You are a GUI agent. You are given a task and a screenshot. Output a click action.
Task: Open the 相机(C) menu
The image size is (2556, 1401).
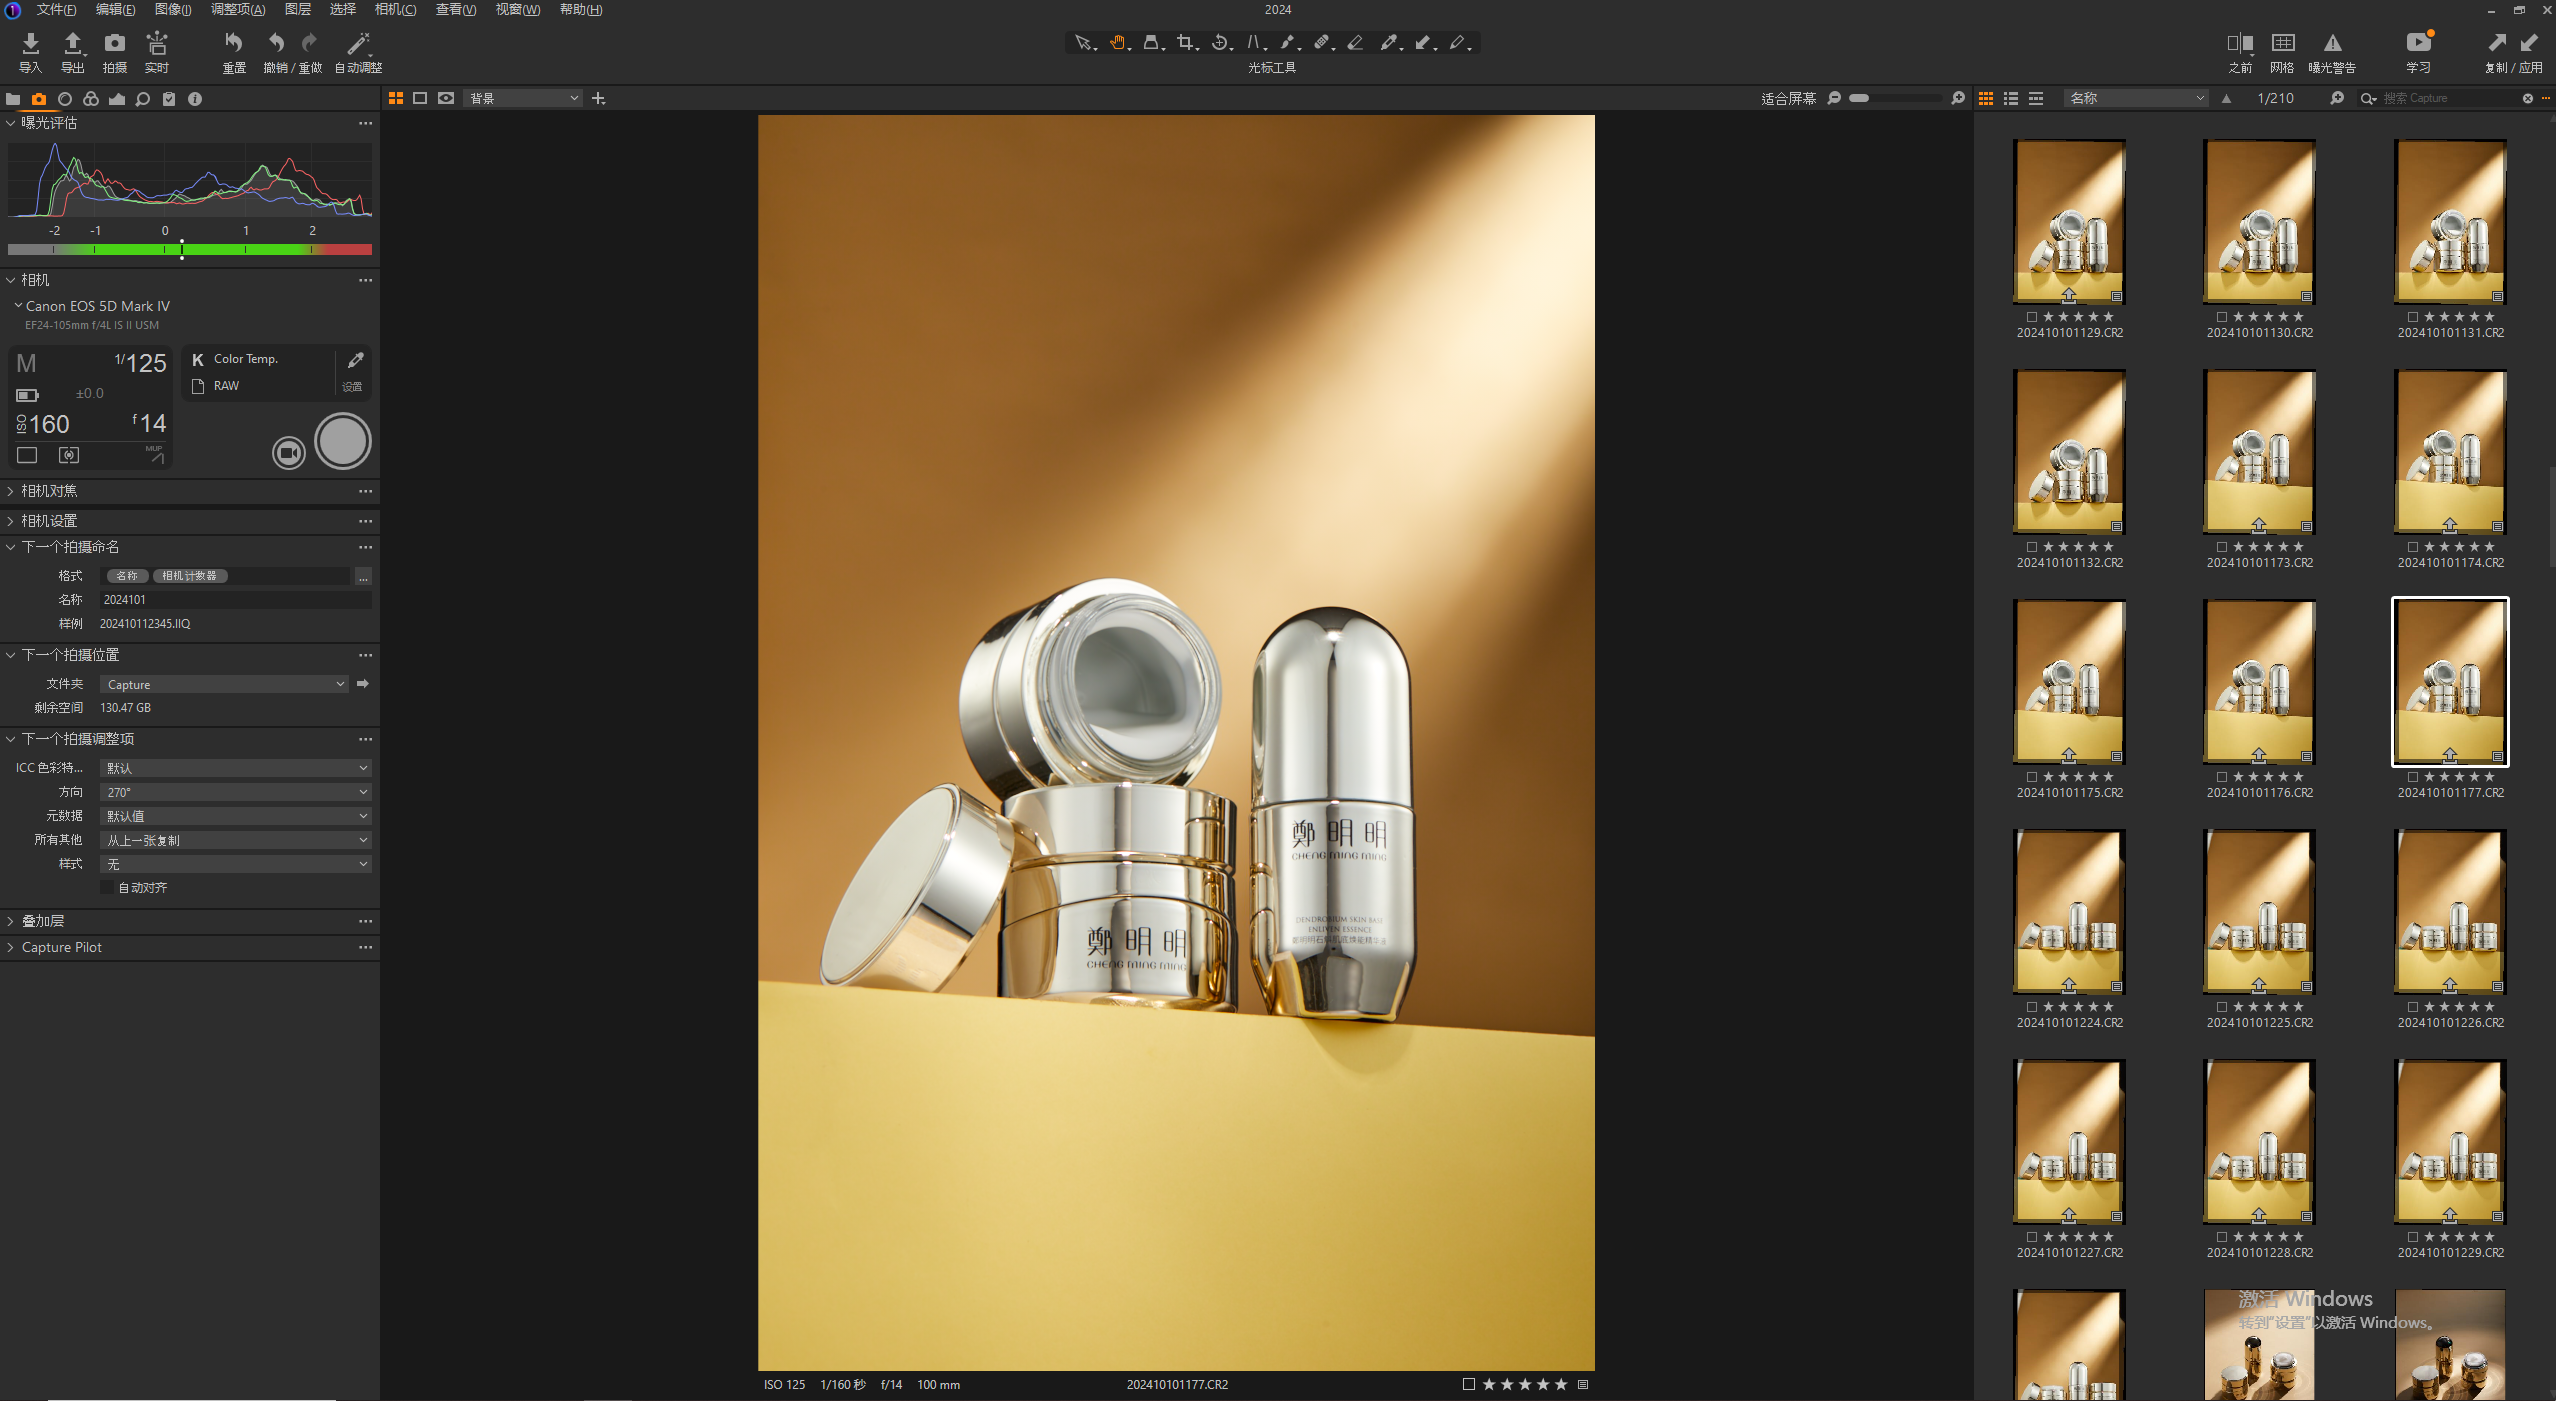(395, 9)
